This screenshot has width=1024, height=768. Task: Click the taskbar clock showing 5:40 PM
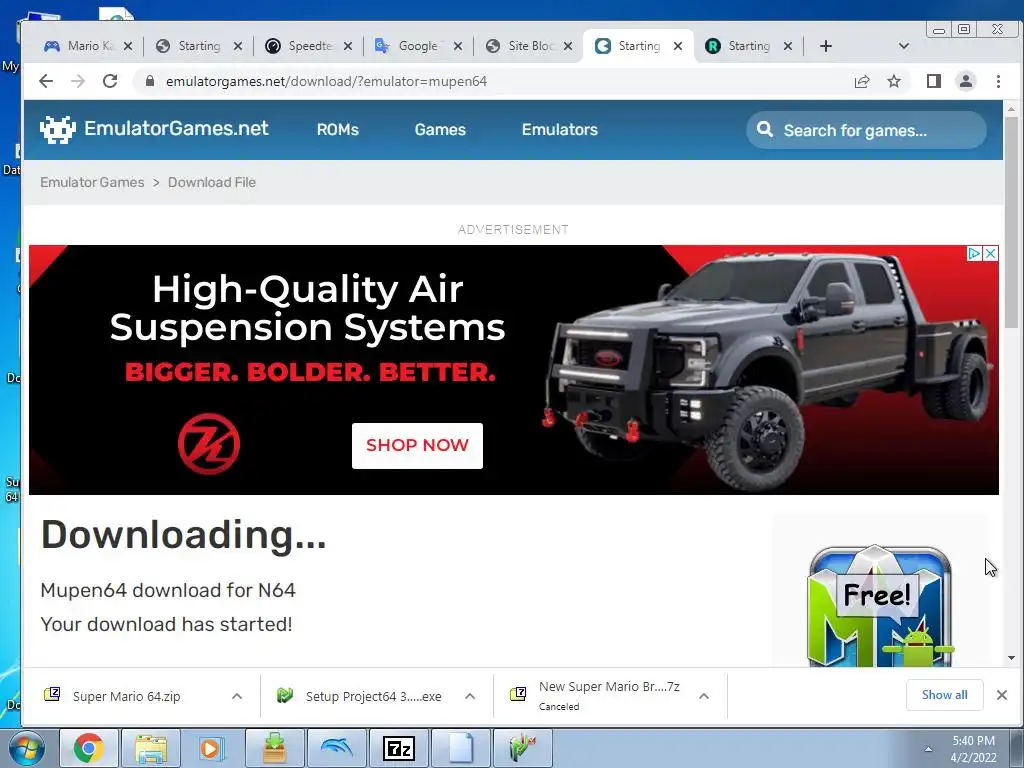(x=973, y=748)
